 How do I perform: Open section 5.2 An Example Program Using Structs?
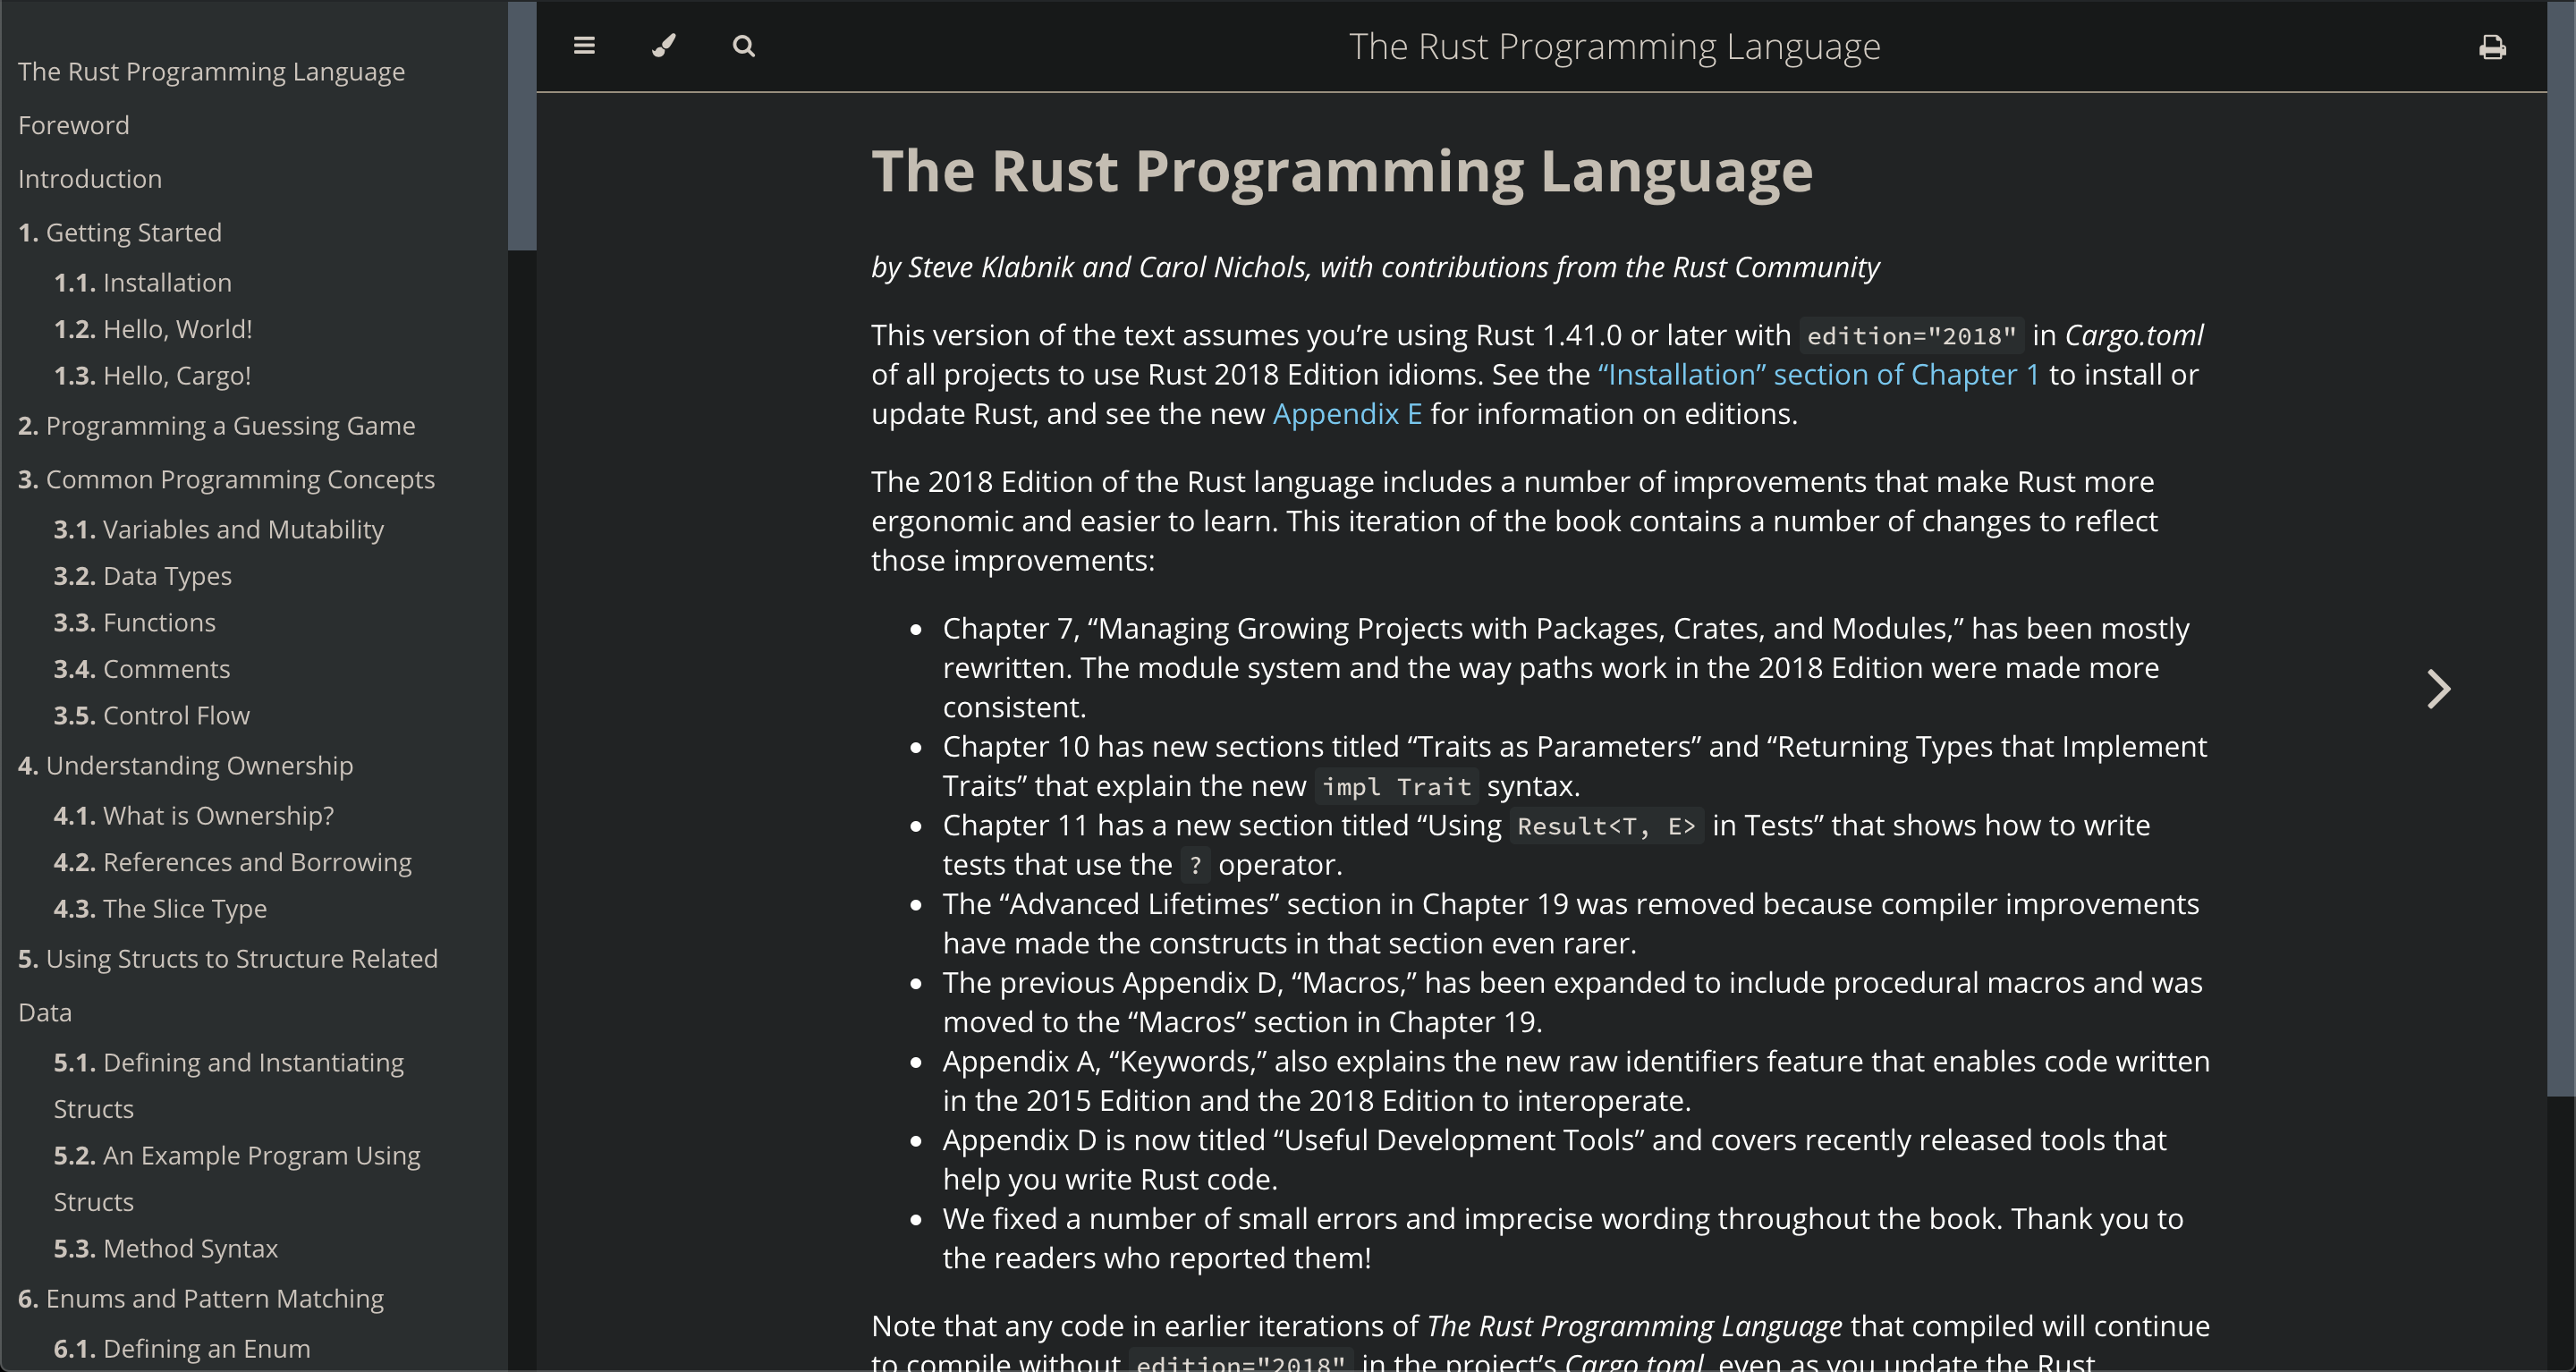(x=237, y=1178)
